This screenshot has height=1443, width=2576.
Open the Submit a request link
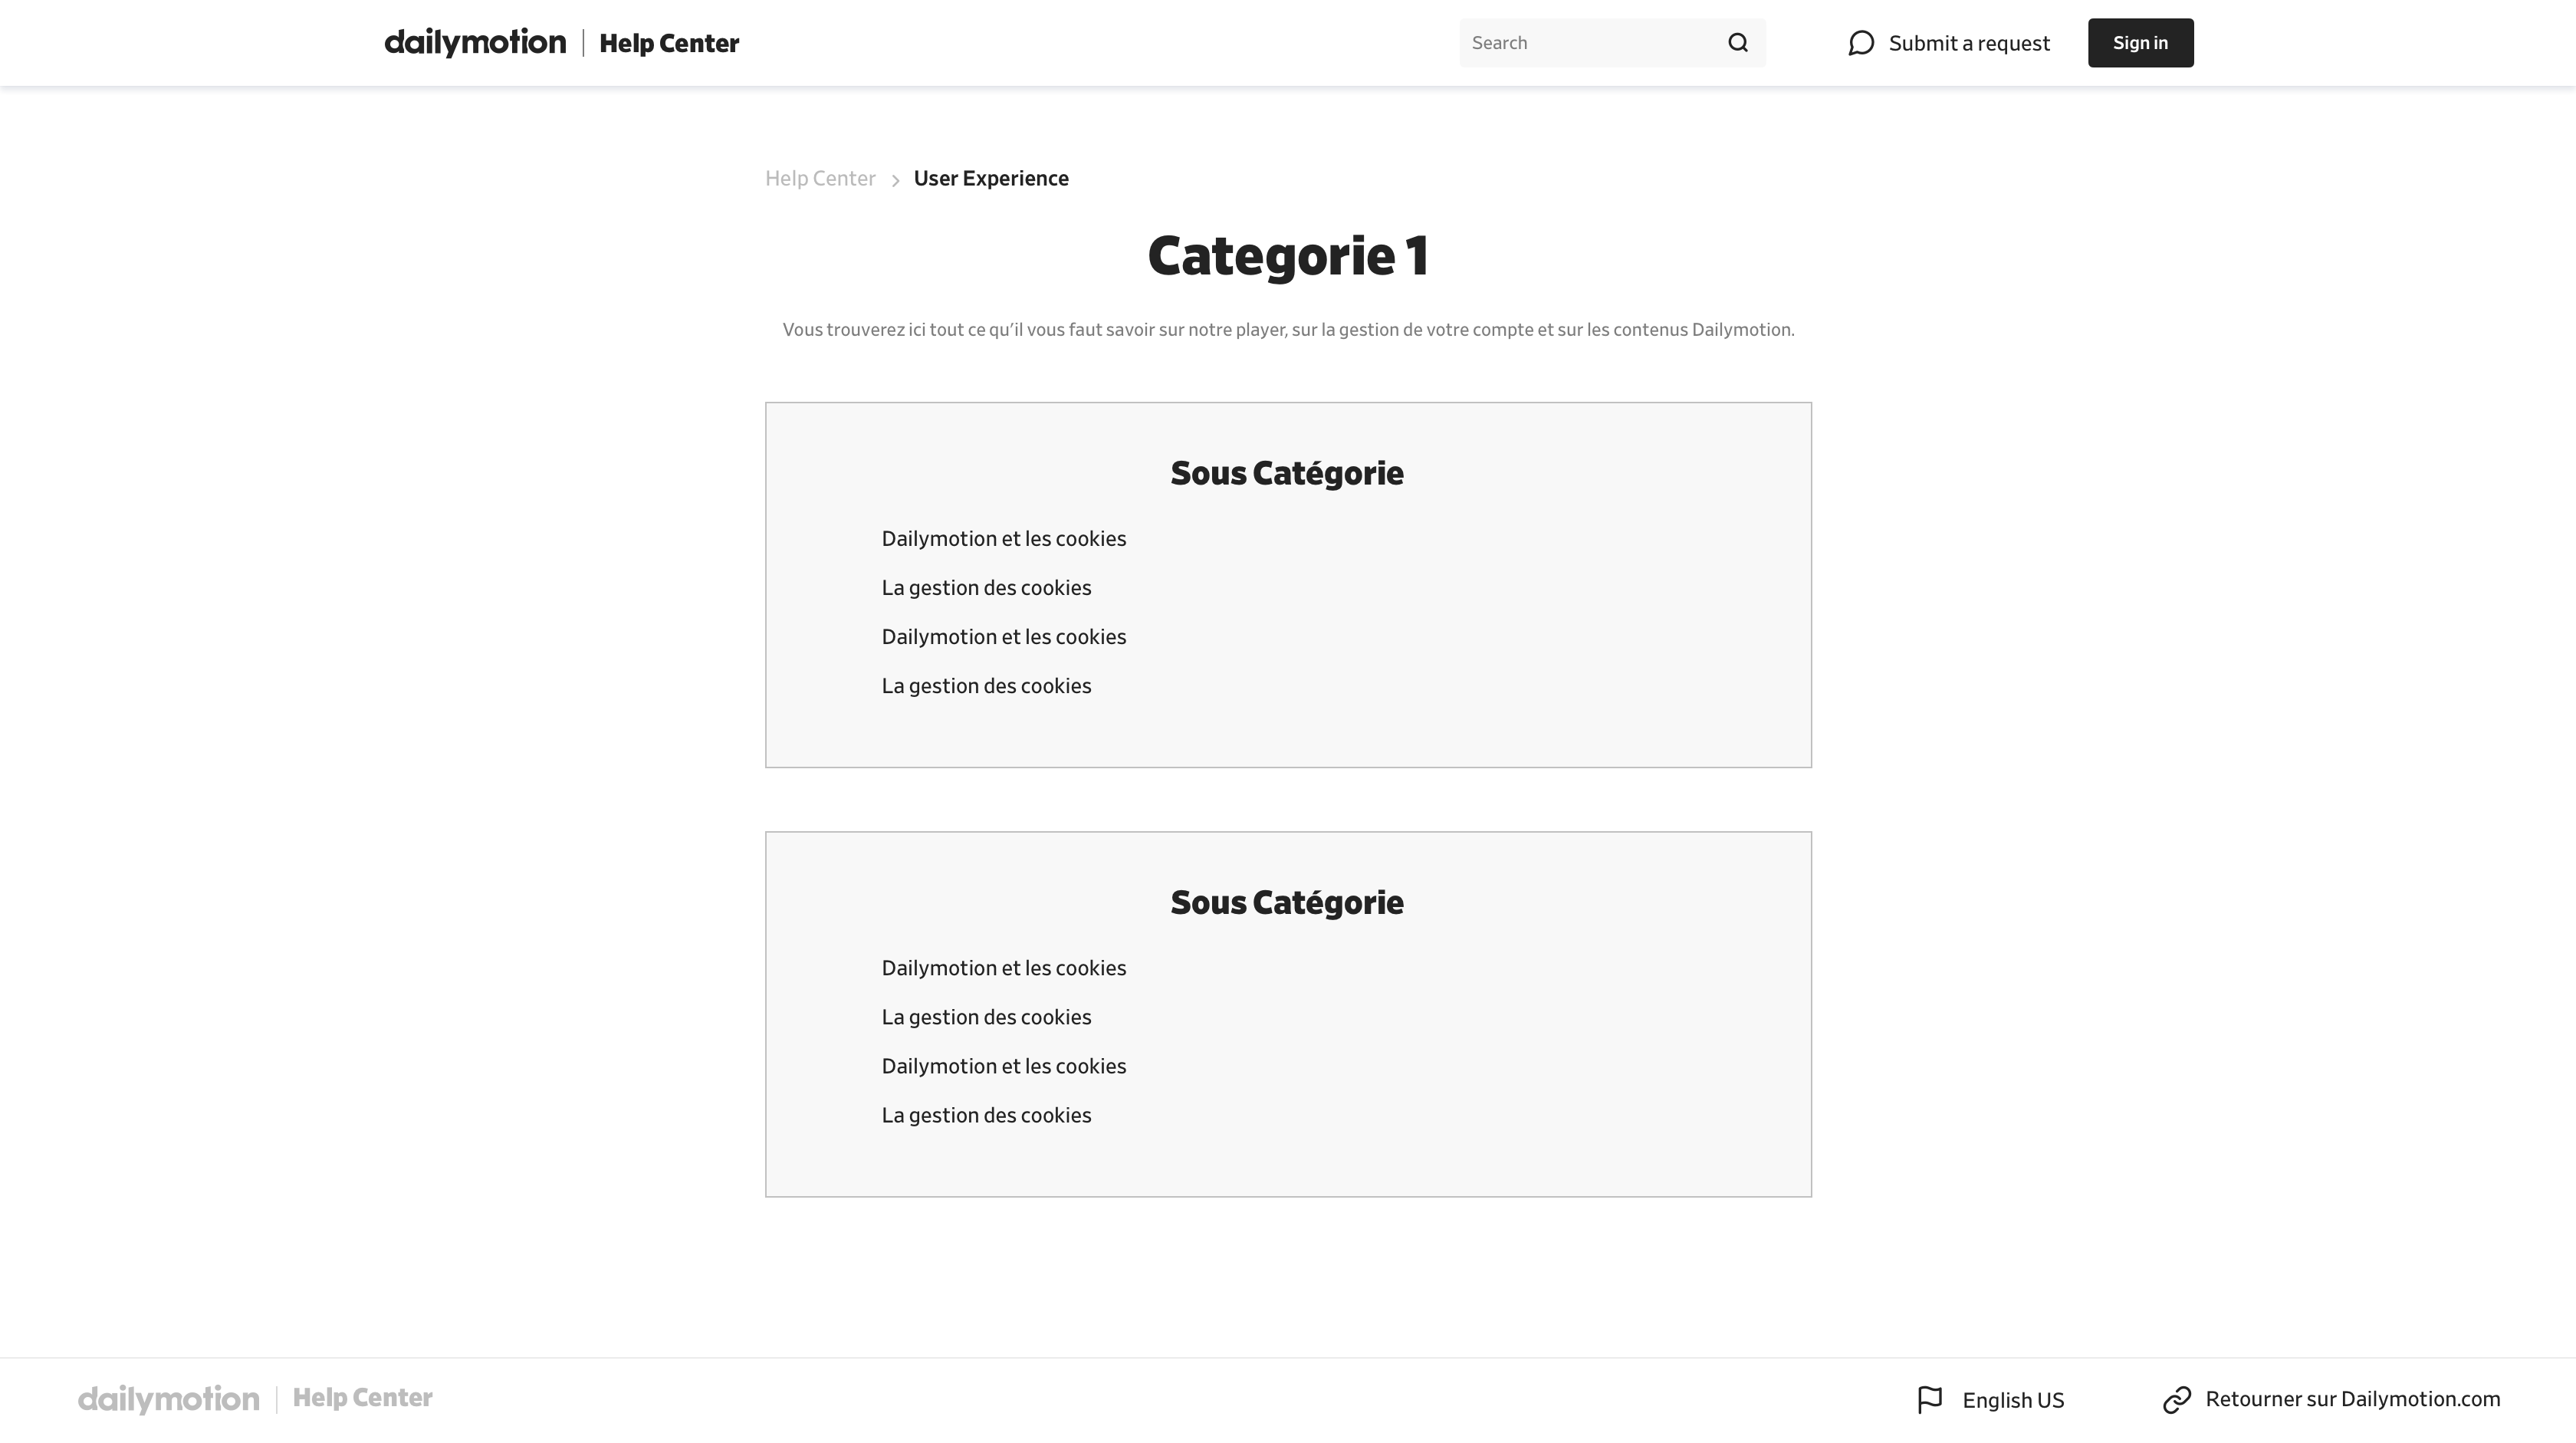[1969, 43]
